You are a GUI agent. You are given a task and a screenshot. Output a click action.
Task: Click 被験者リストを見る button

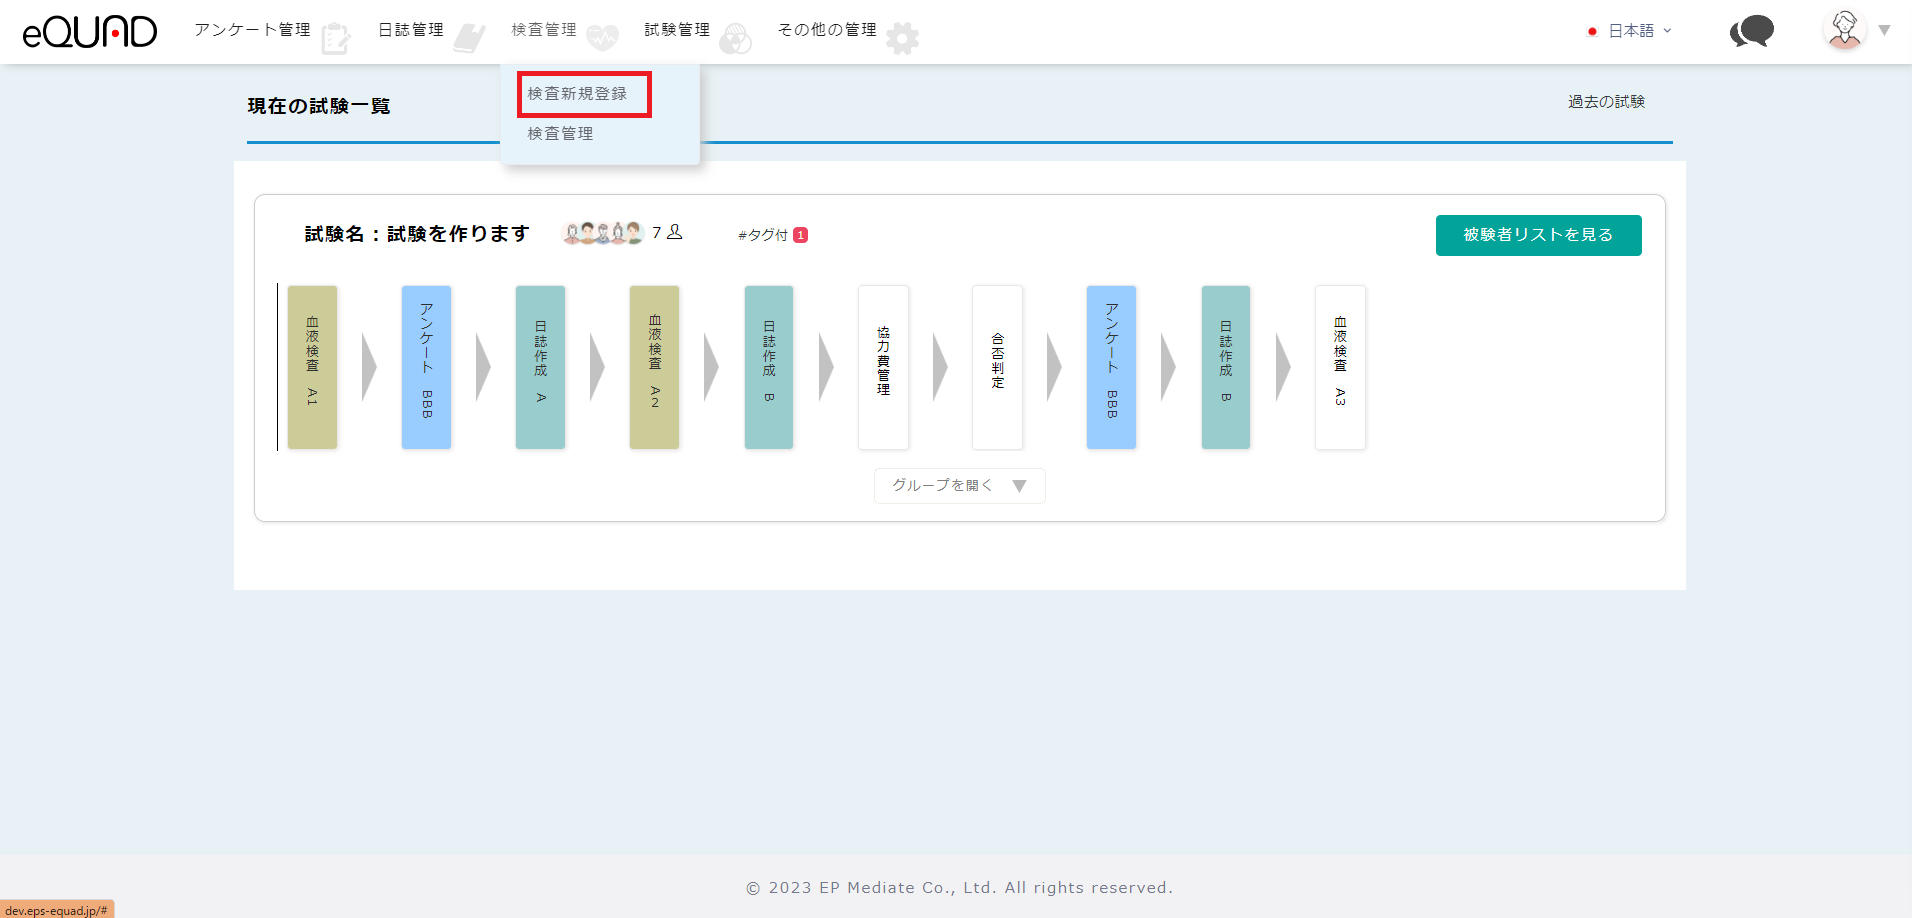[1538, 235]
